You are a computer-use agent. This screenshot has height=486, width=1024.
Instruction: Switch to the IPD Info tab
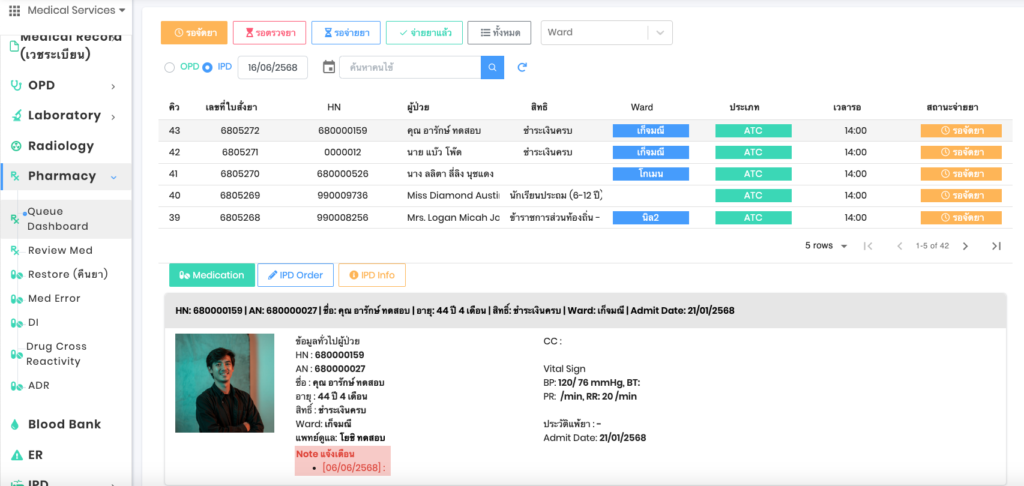pos(372,275)
